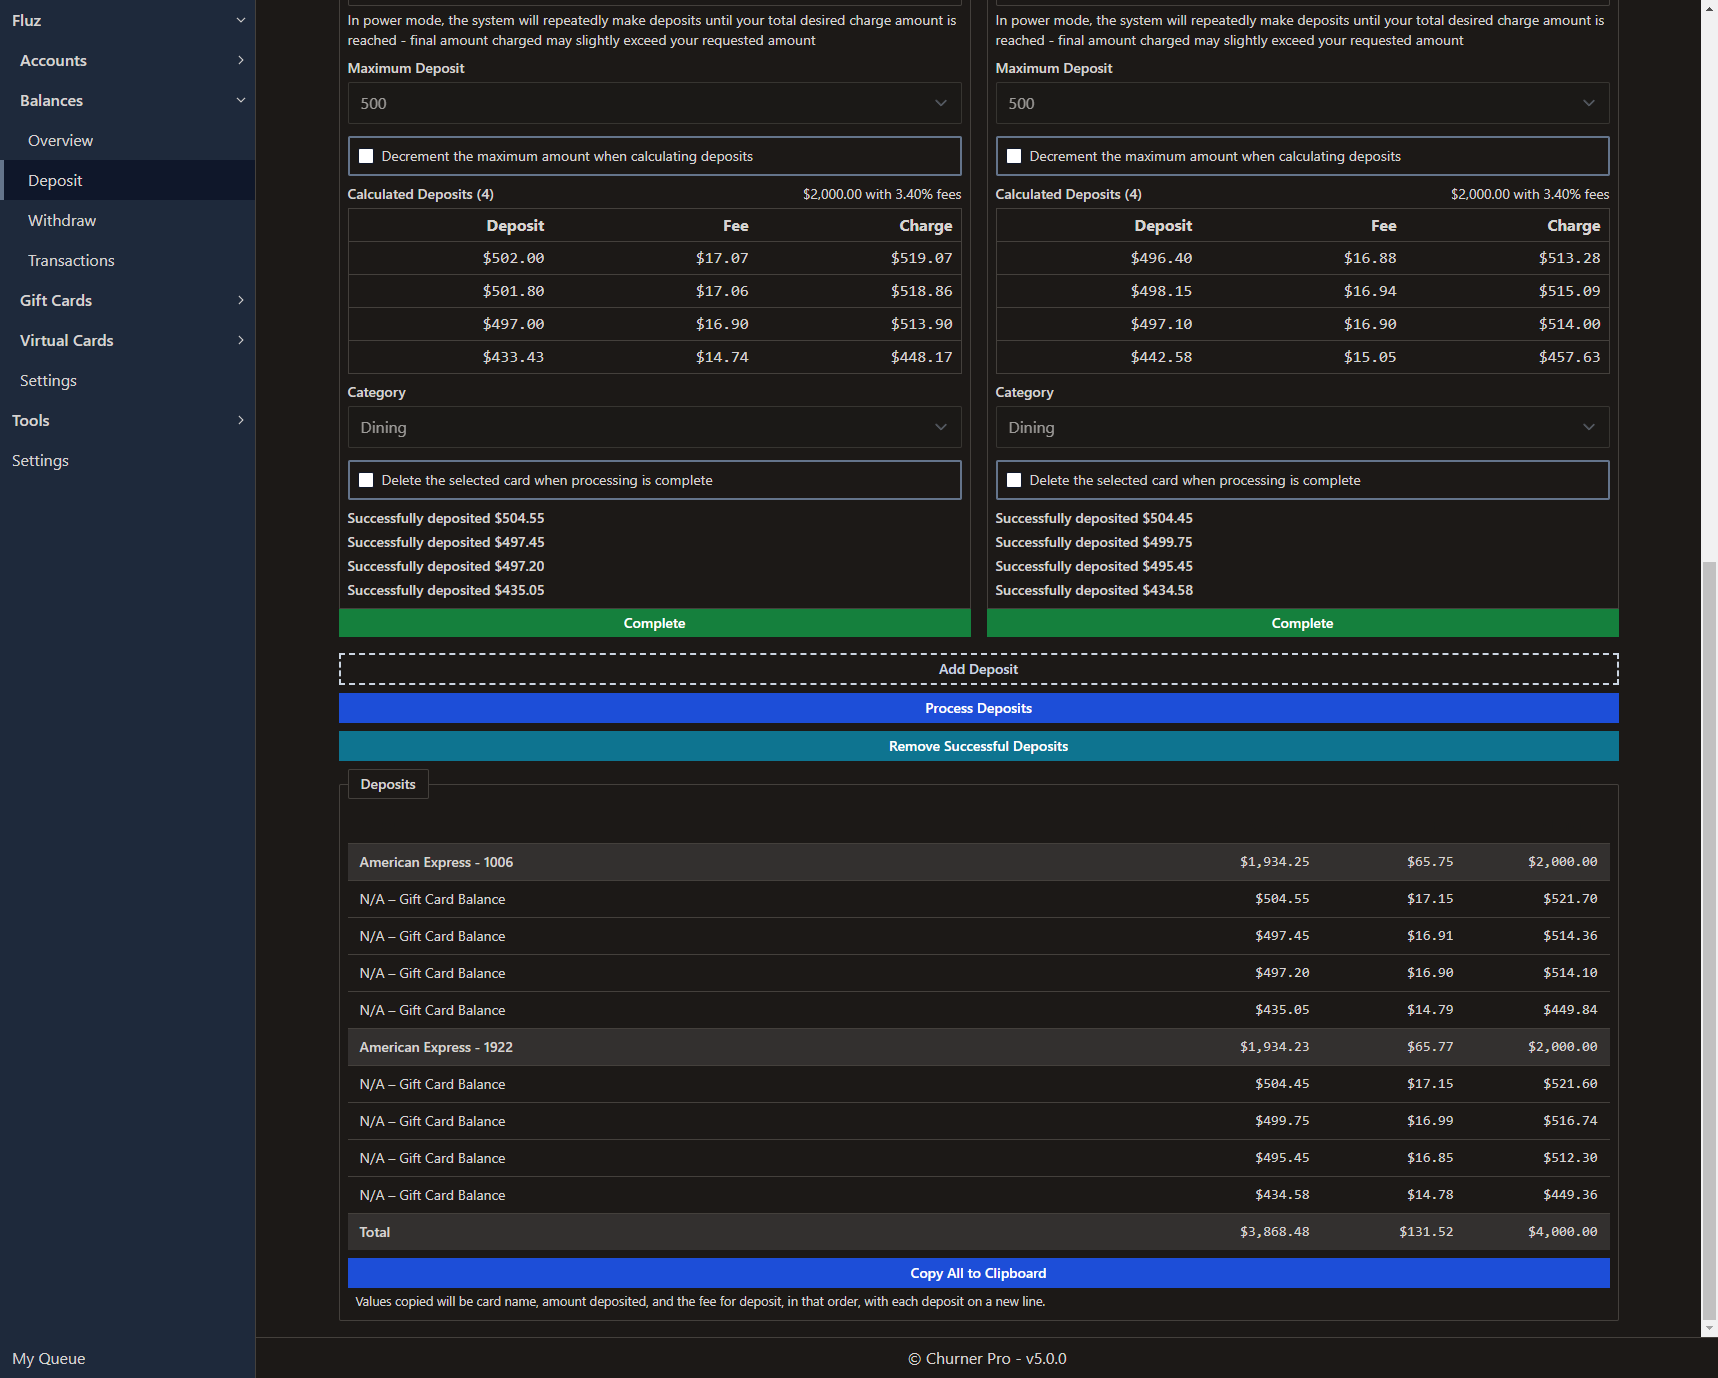Enable decrement maximum amount in left panel

click(x=366, y=156)
